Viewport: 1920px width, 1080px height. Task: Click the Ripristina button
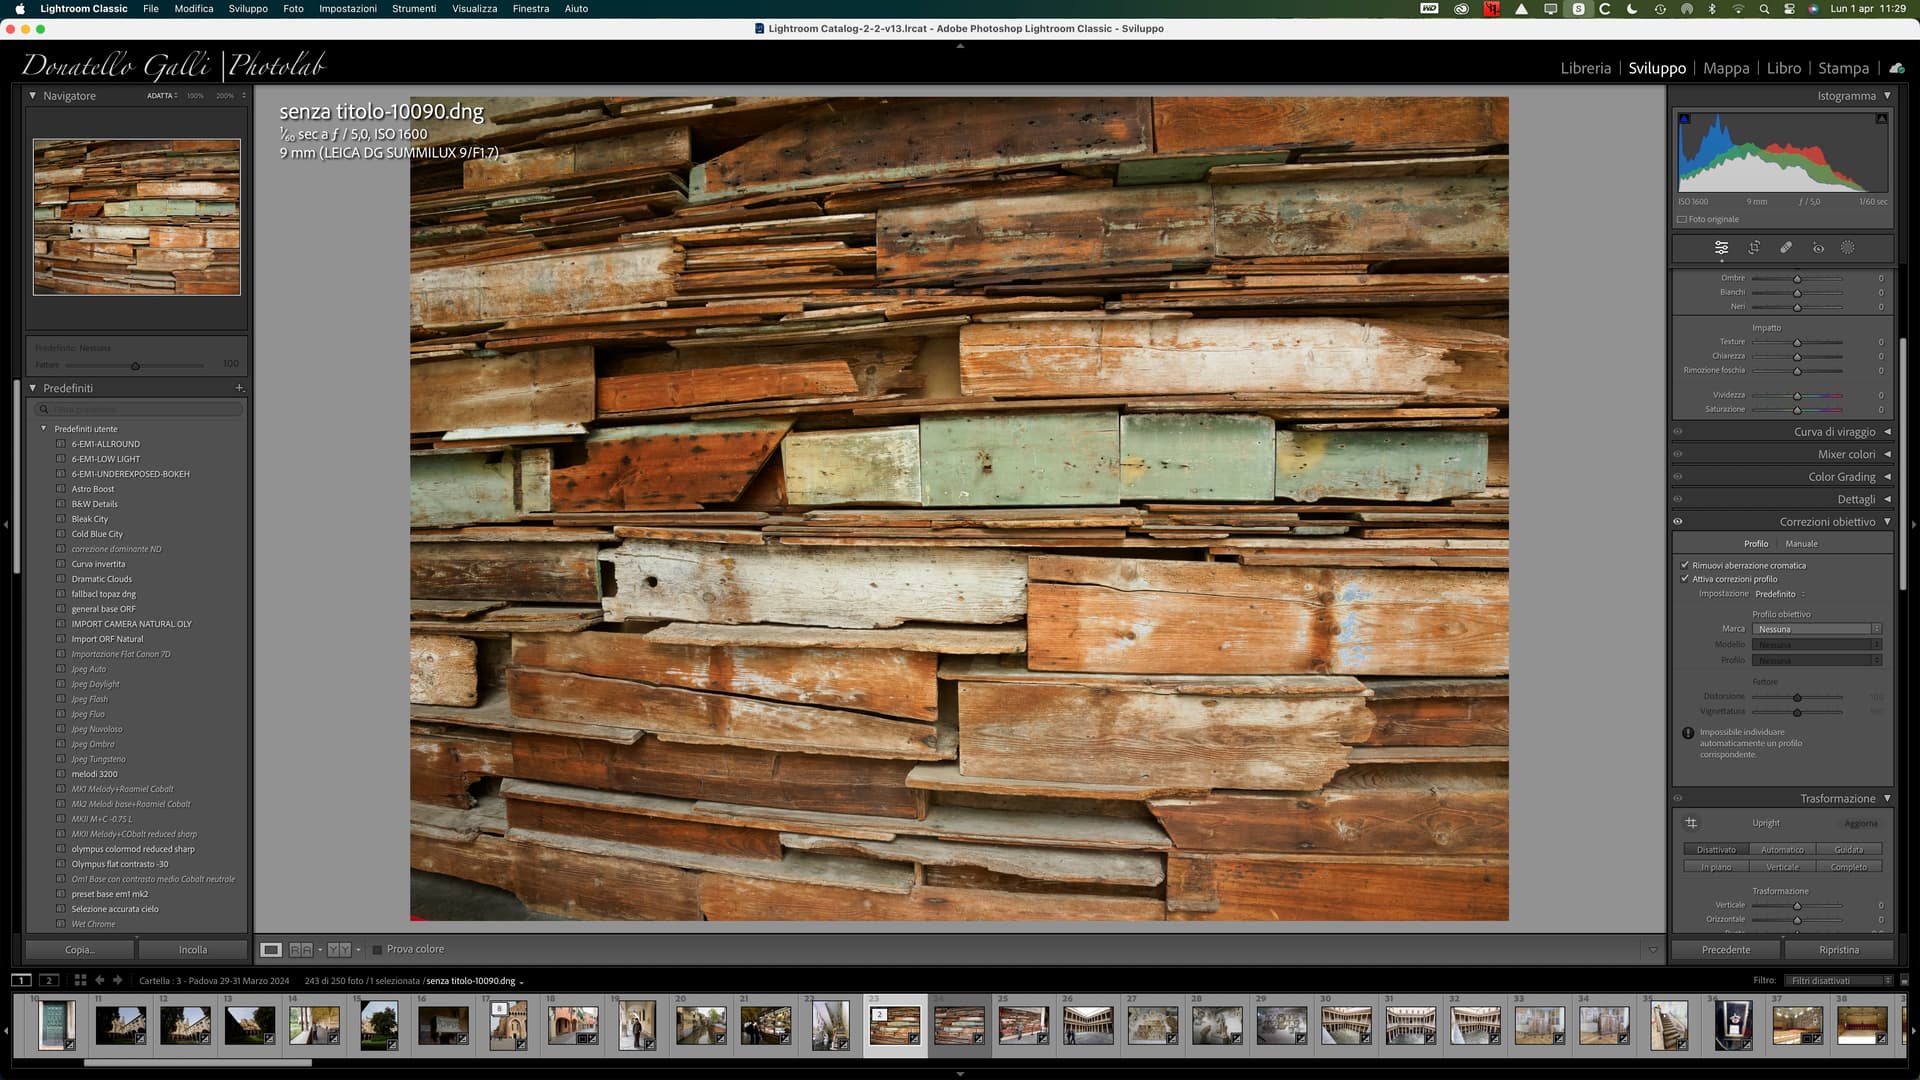1838,949
